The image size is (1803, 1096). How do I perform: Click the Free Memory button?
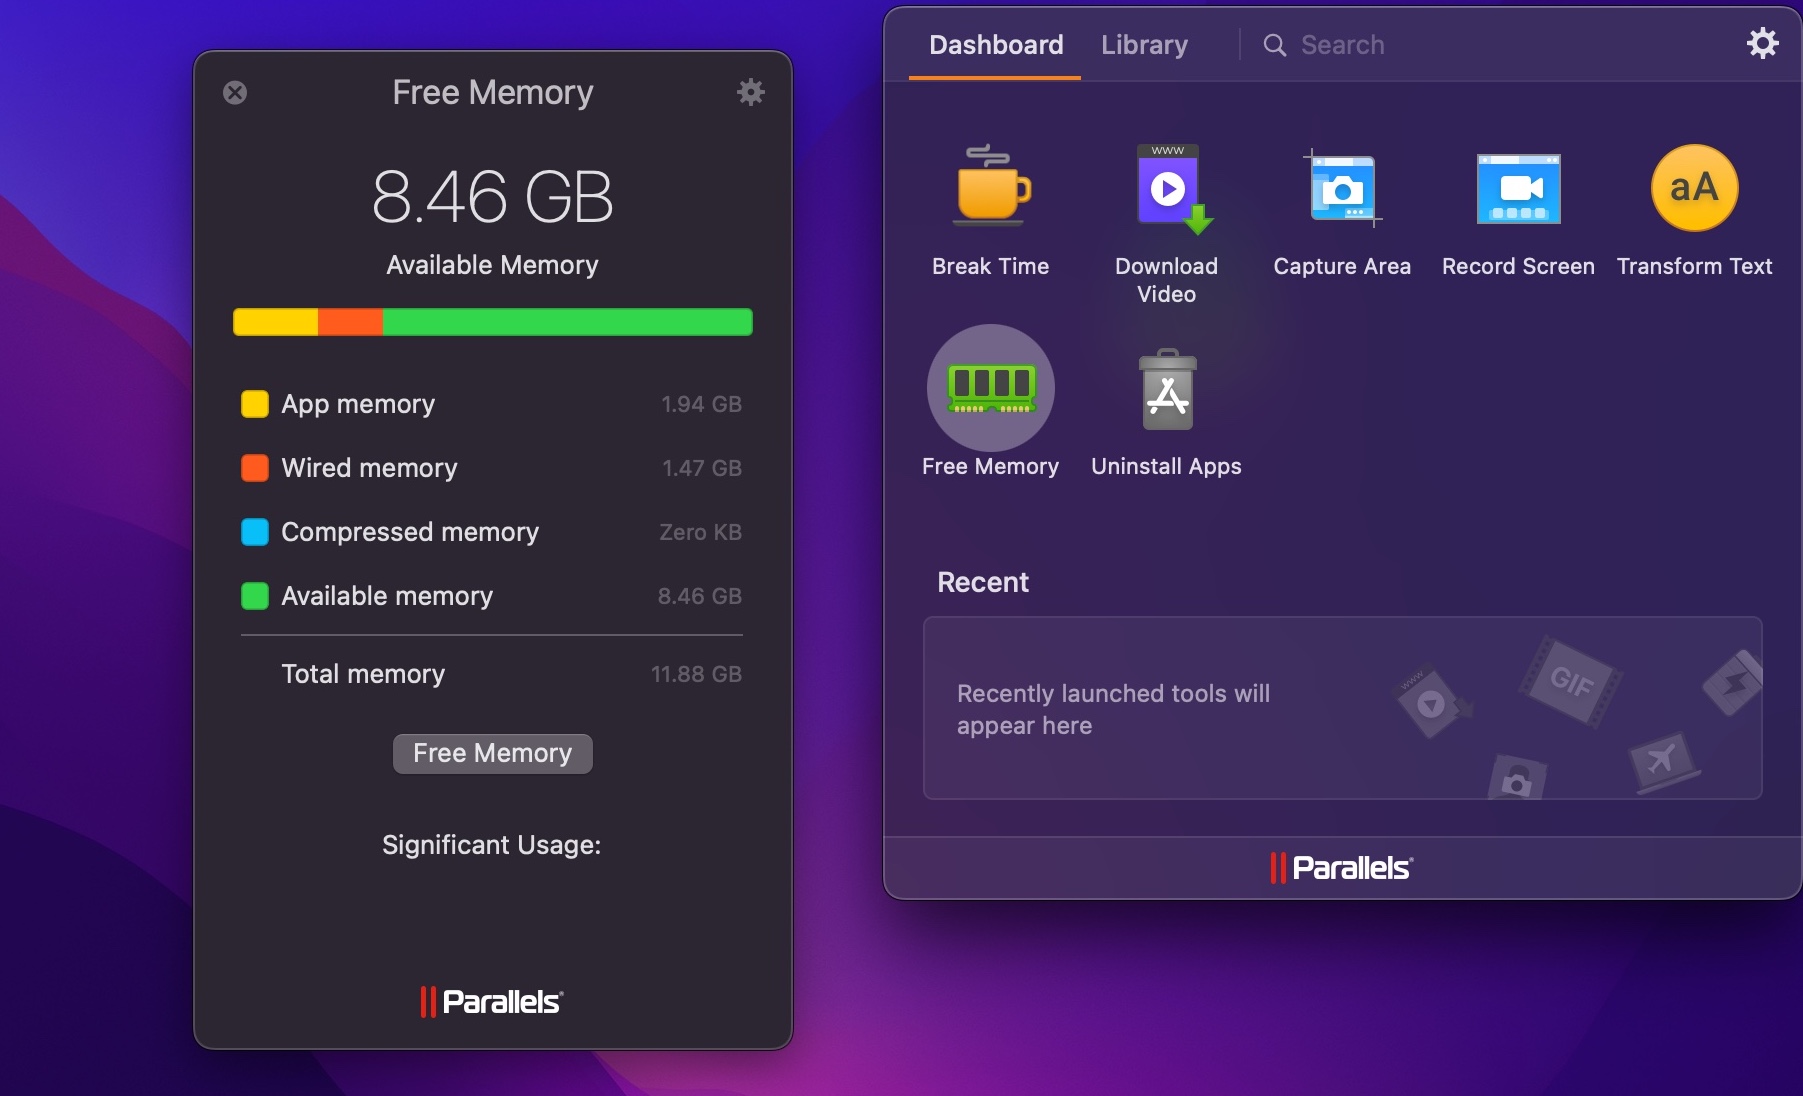(493, 753)
